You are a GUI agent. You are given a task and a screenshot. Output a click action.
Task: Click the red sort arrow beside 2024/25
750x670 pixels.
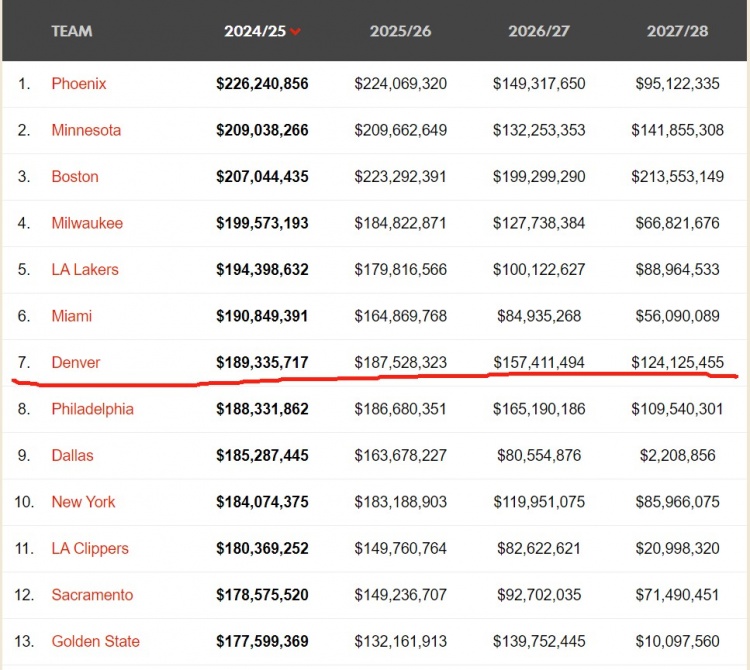pyautogui.click(x=295, y=32)
